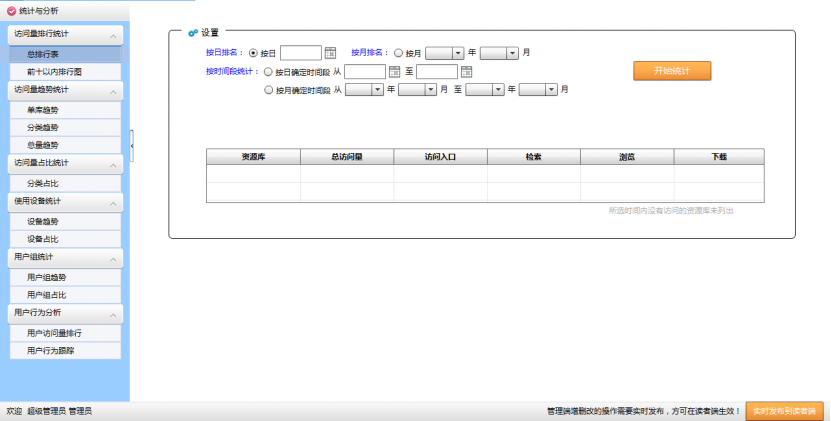
Task: Collapse 用户行为分析 section chevron
Action: [x=113, y=313]
